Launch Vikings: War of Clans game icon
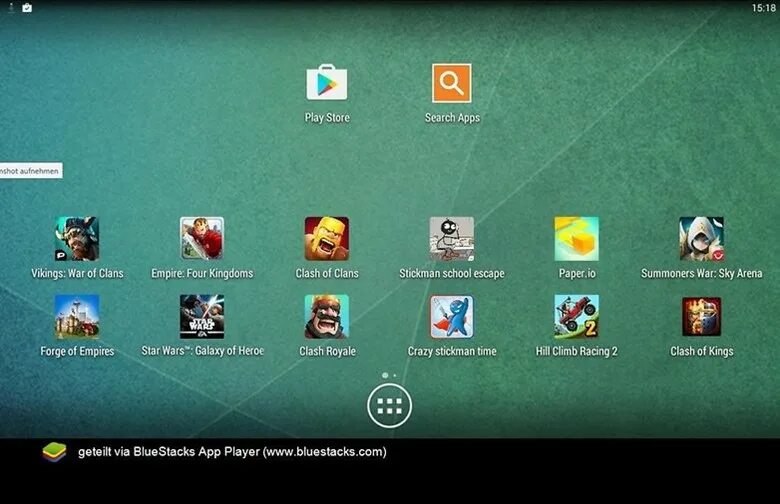 [77, 238]
